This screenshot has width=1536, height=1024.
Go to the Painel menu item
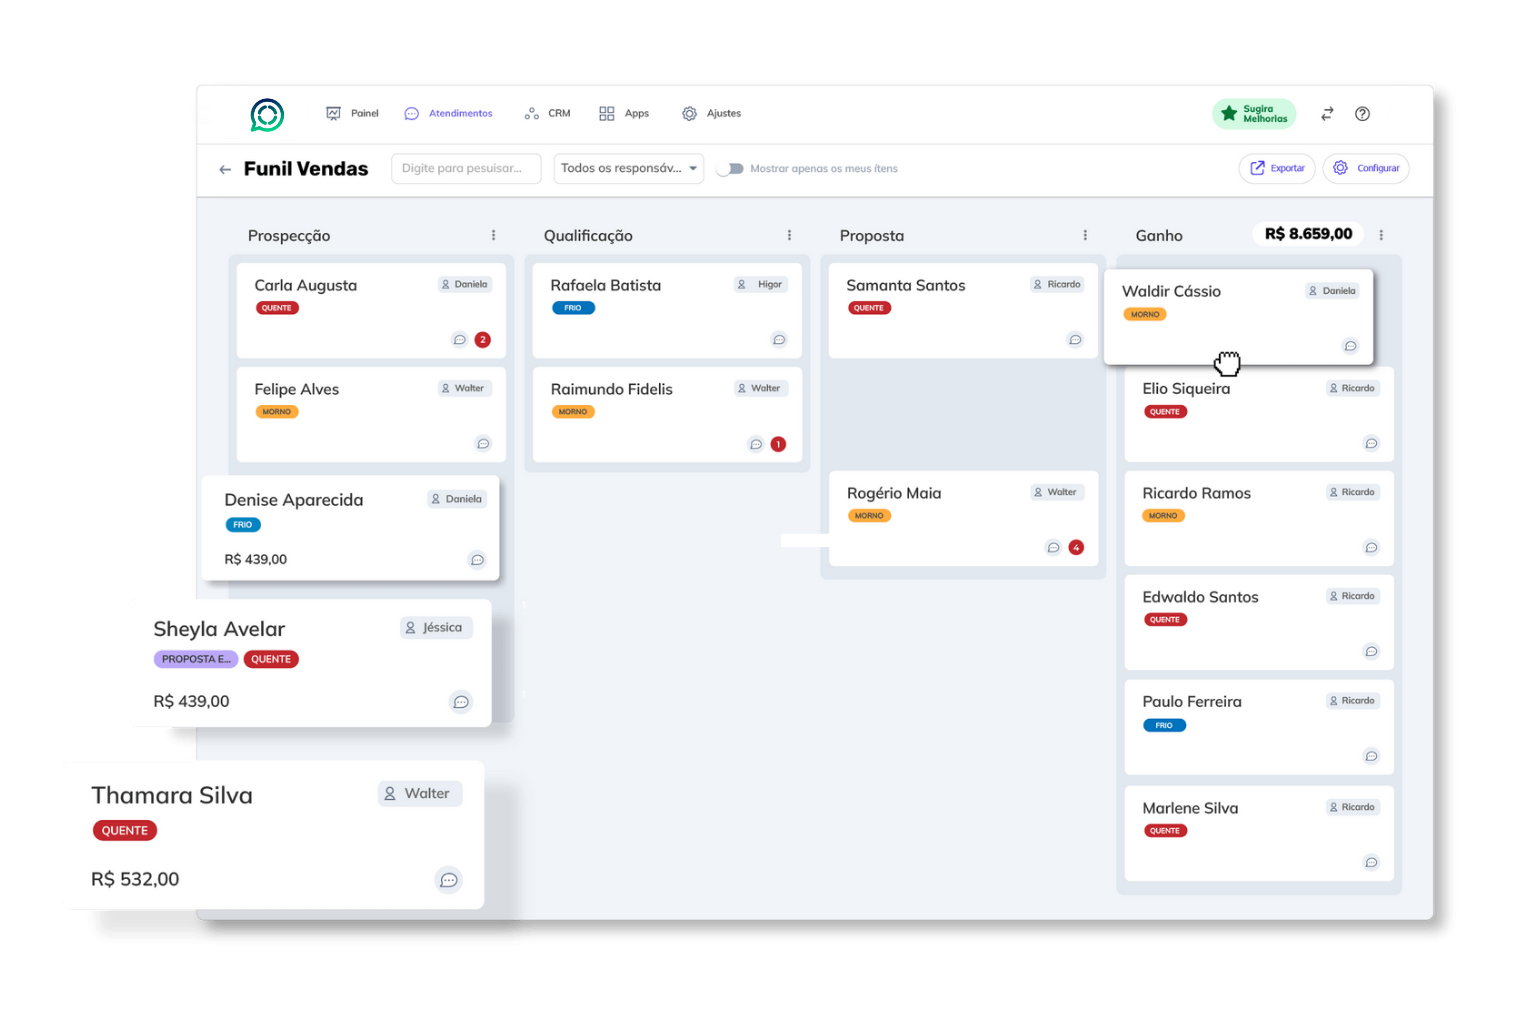353,114
